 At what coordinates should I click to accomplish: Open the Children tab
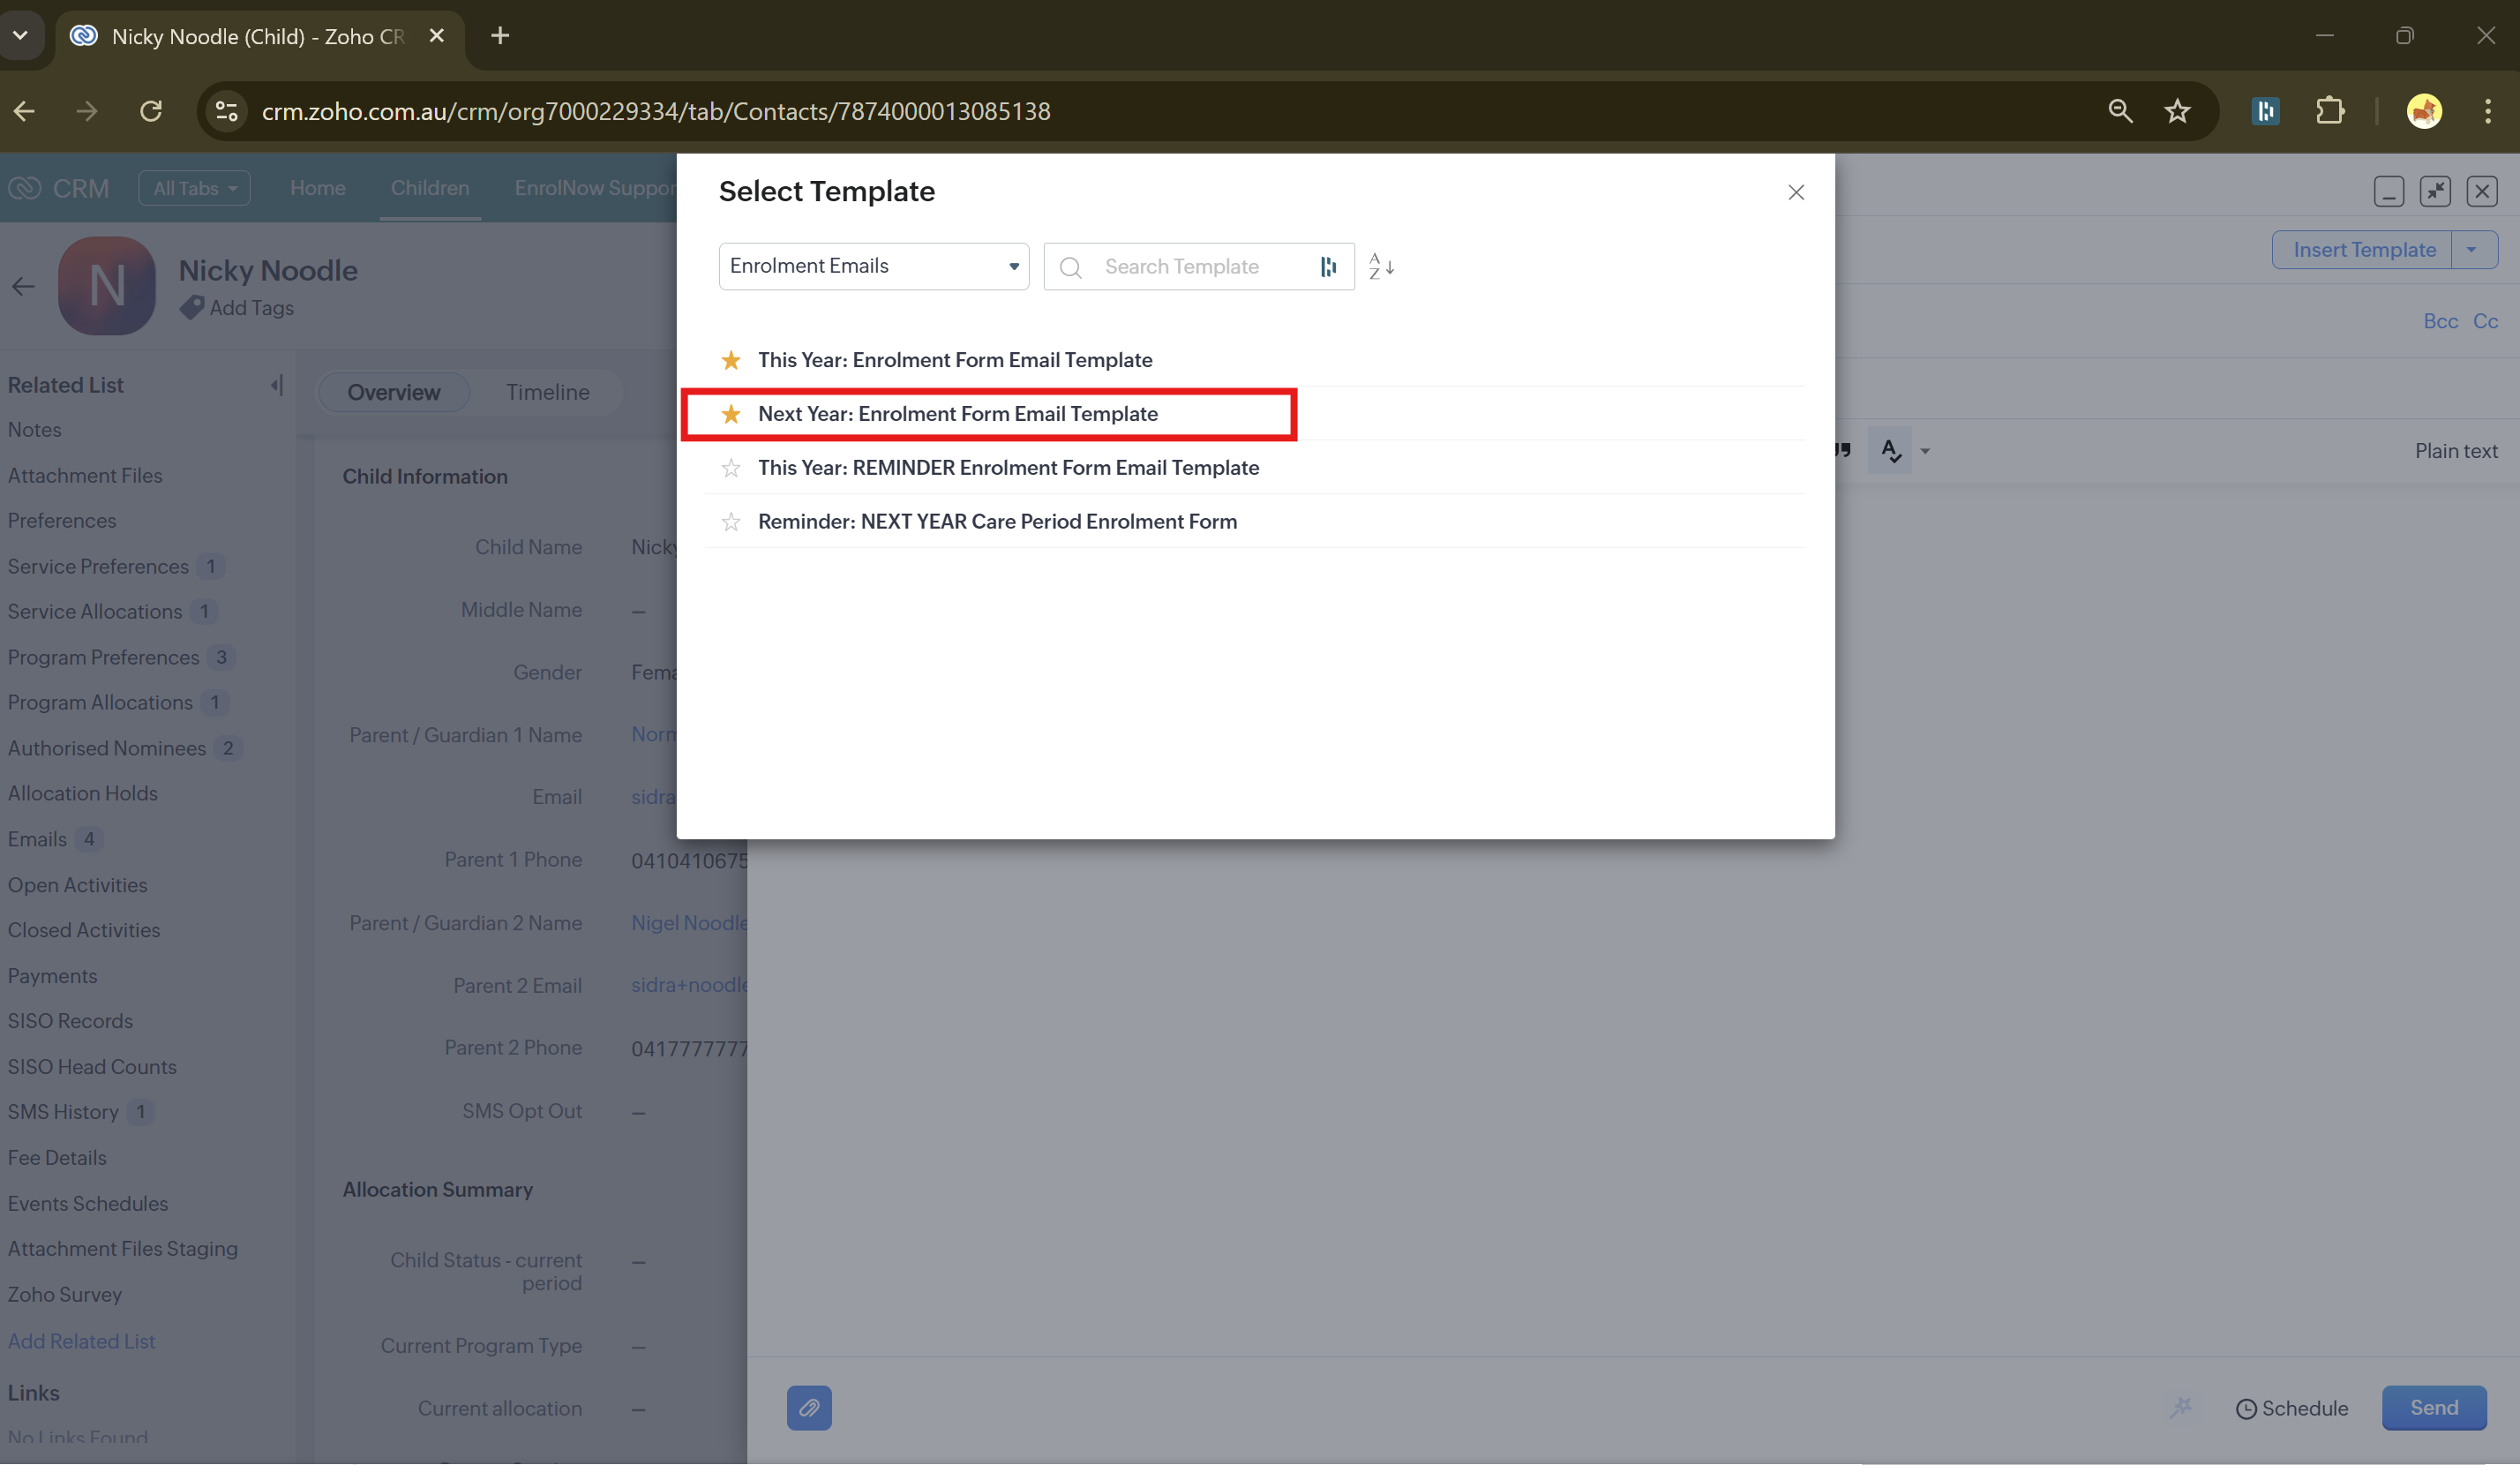(429, 188)
